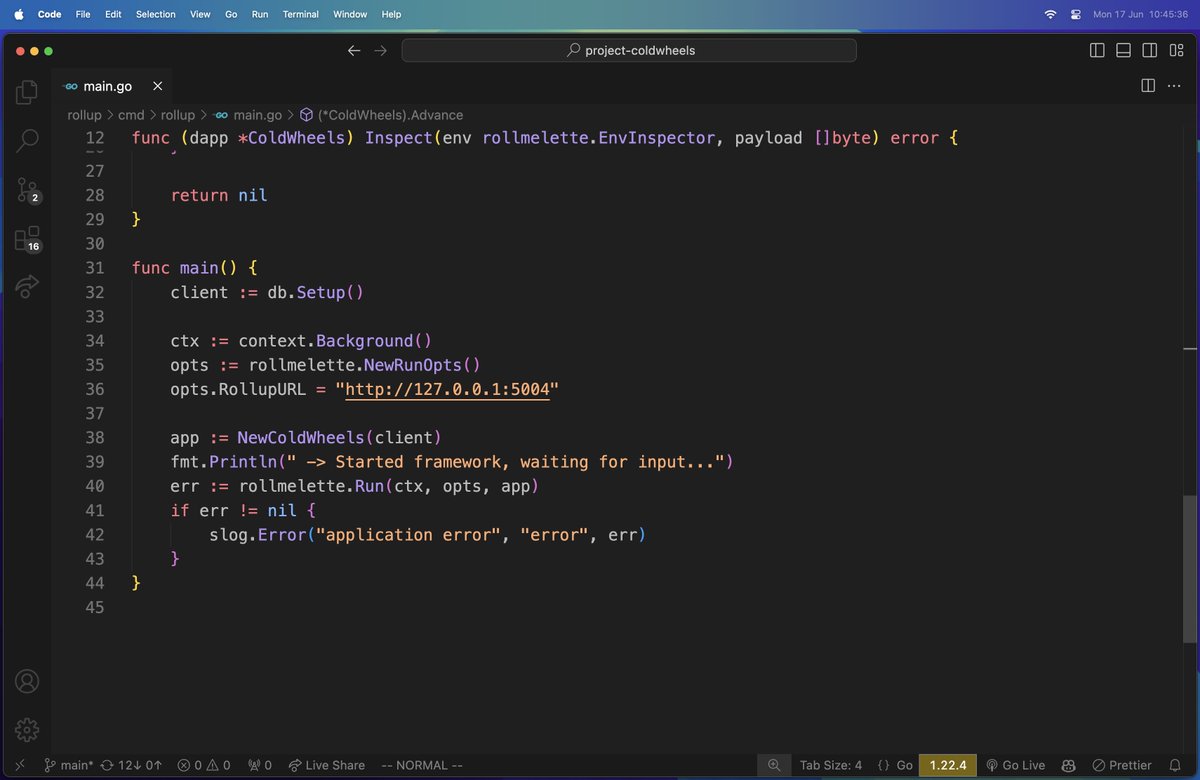Screen dimensions: 1200x780
Task: Click line number 31 in gutter
Action: point(95,268)
